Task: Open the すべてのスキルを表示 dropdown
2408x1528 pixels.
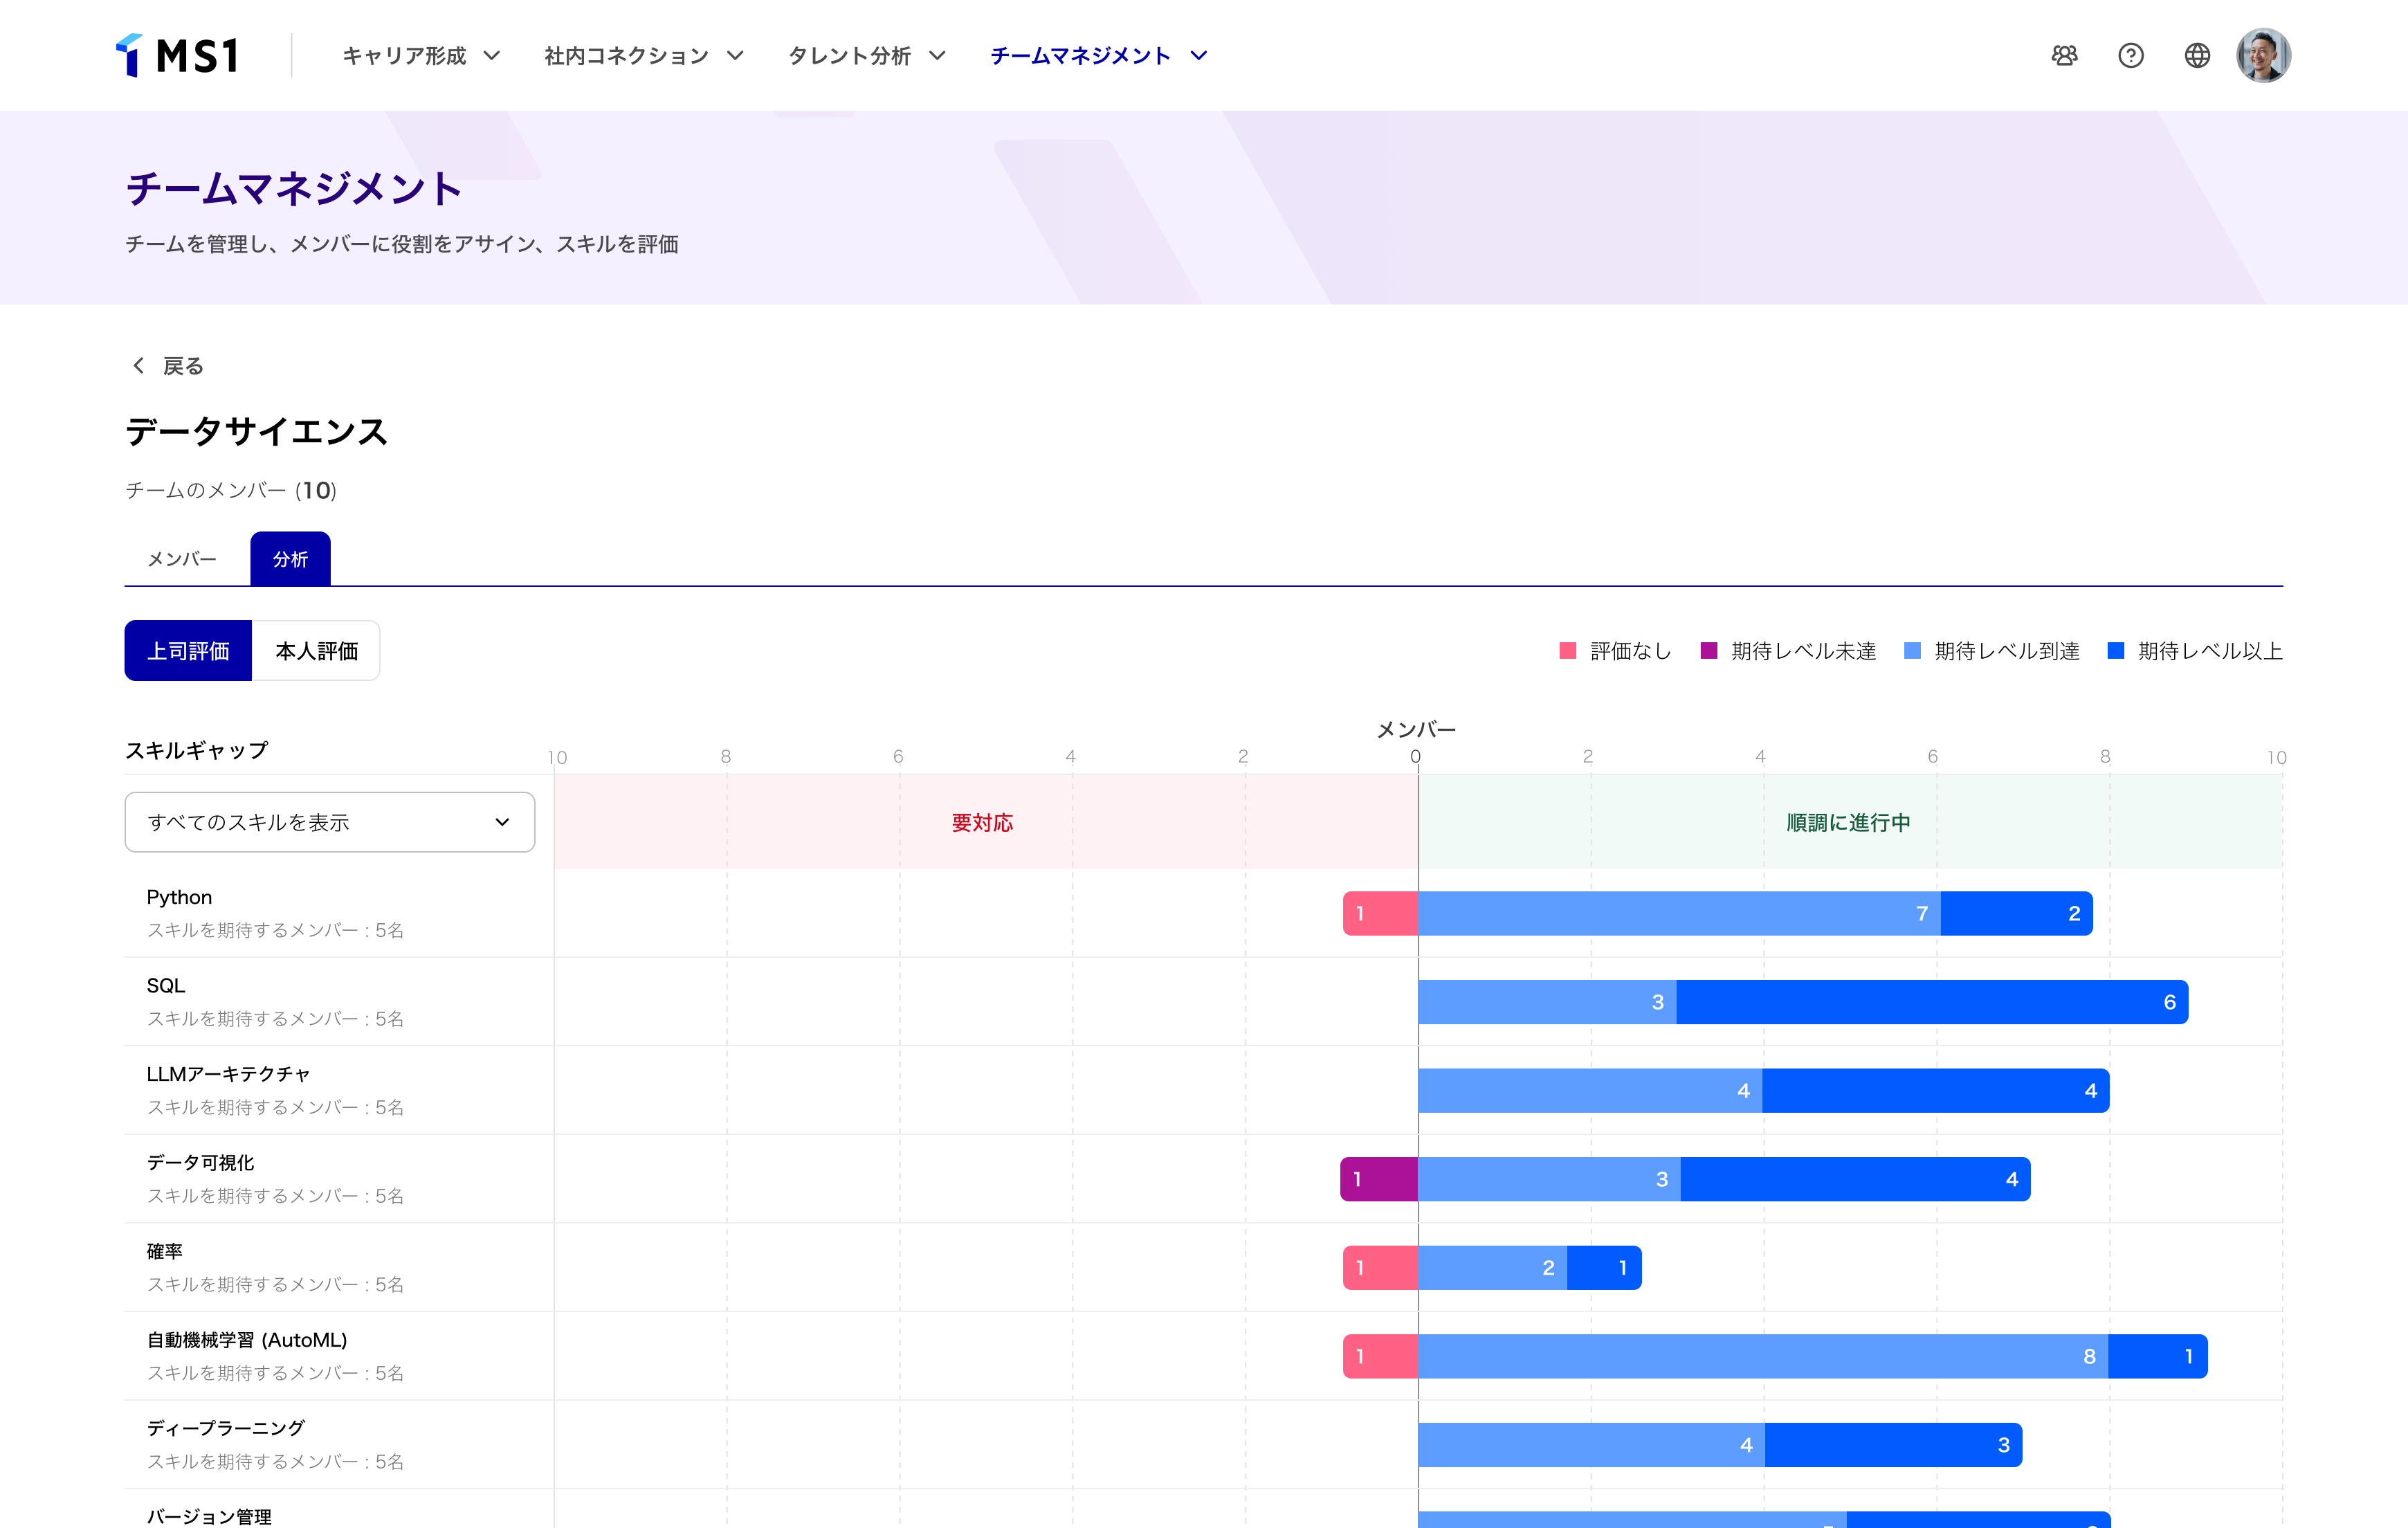Action: tap(330, 822)
